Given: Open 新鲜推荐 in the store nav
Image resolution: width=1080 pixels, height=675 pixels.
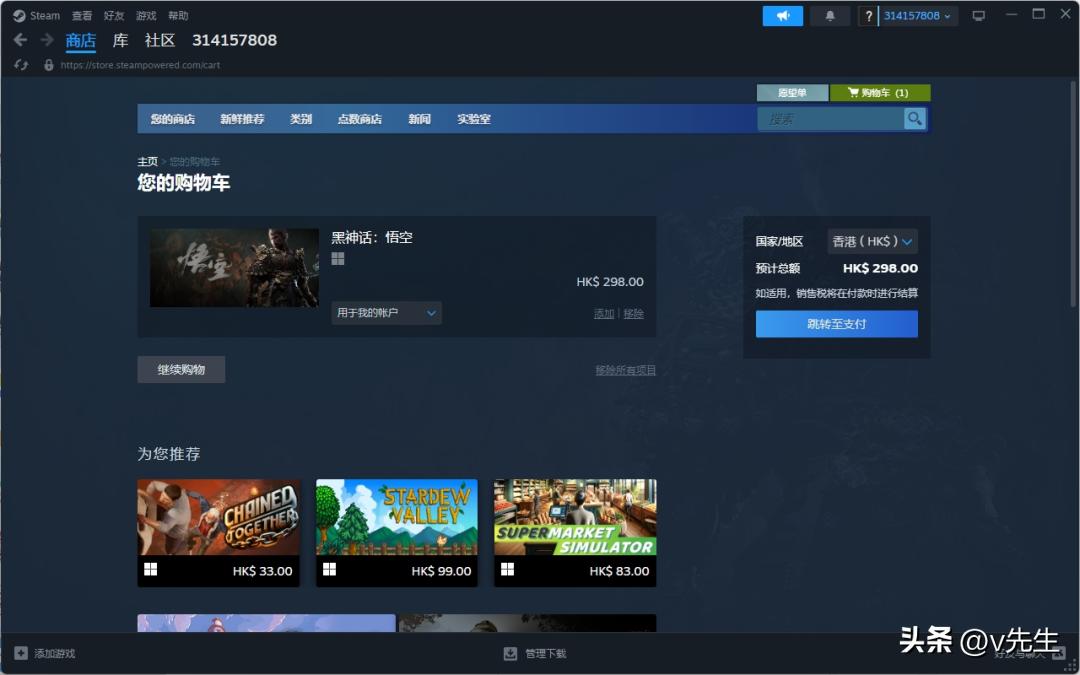Looking at the screenshot, I should click(x=242, y=118).
